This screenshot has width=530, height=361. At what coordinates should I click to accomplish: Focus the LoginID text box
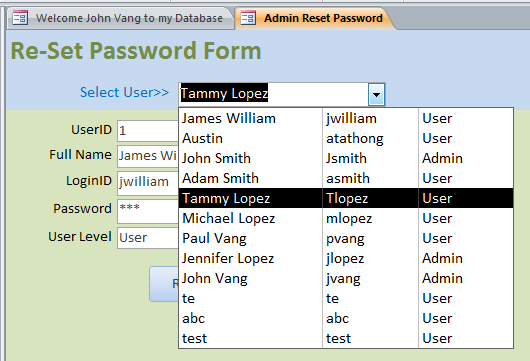point(148,183)
